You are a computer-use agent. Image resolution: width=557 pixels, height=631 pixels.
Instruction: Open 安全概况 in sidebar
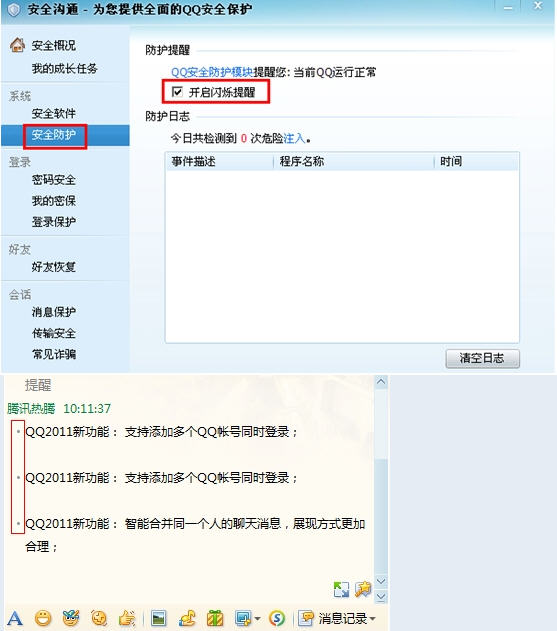[x=54, y=45]
